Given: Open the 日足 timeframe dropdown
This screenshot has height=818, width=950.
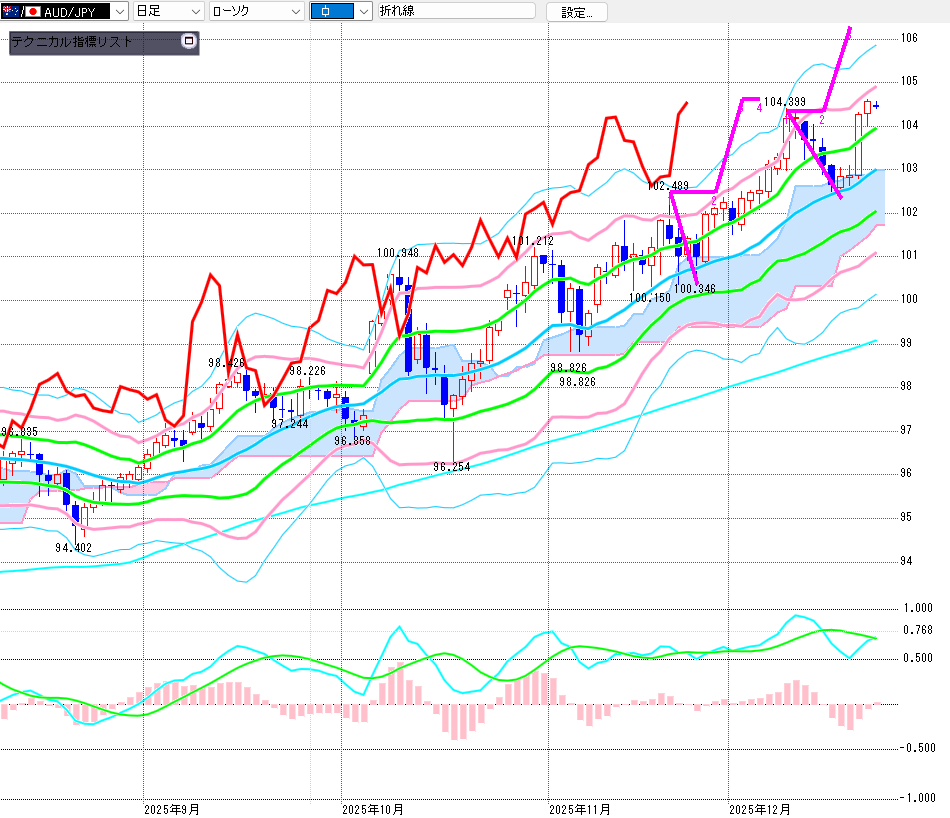Looking at the screenshot, I should click(193, 12).
